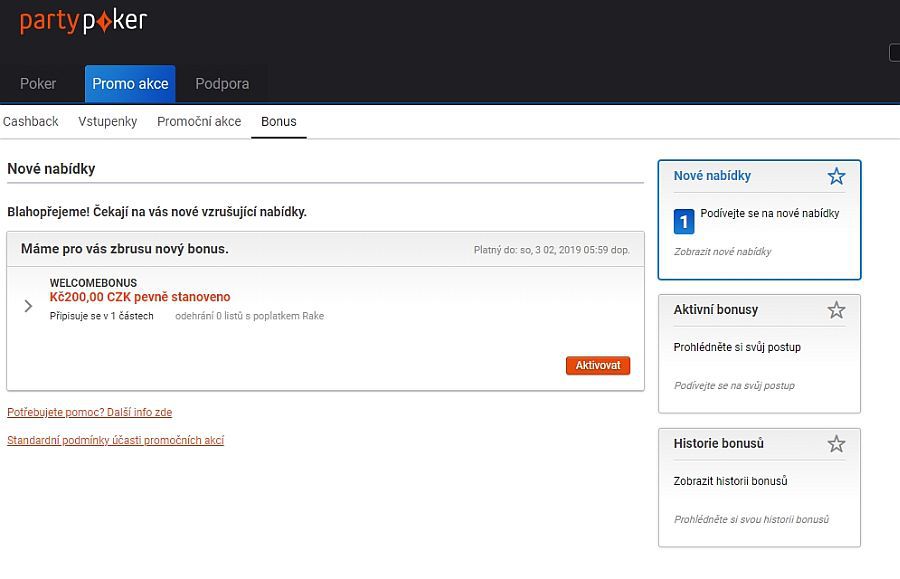This screenshot has height=579, width=900.
Task: Click the star icon in Aktivní bonusy panel
Action: tap(836, 310)
